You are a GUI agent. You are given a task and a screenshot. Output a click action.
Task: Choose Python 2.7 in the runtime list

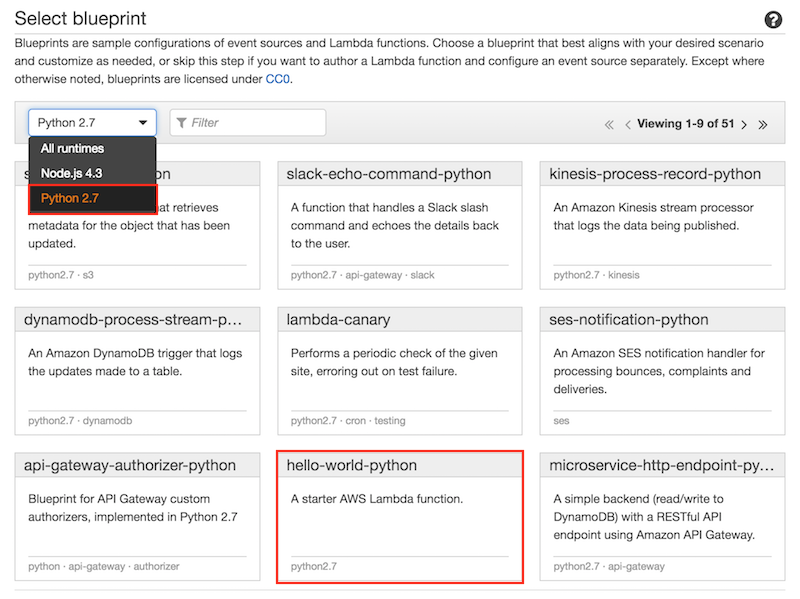click(92, 198)
